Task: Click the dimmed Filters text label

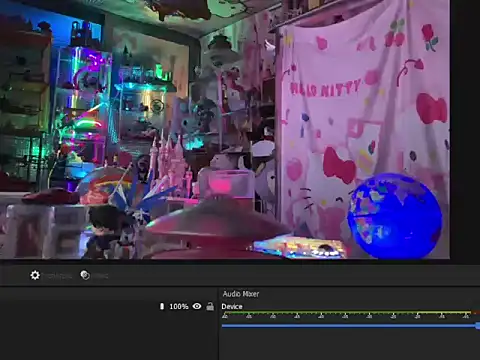Action: (100, 276)
